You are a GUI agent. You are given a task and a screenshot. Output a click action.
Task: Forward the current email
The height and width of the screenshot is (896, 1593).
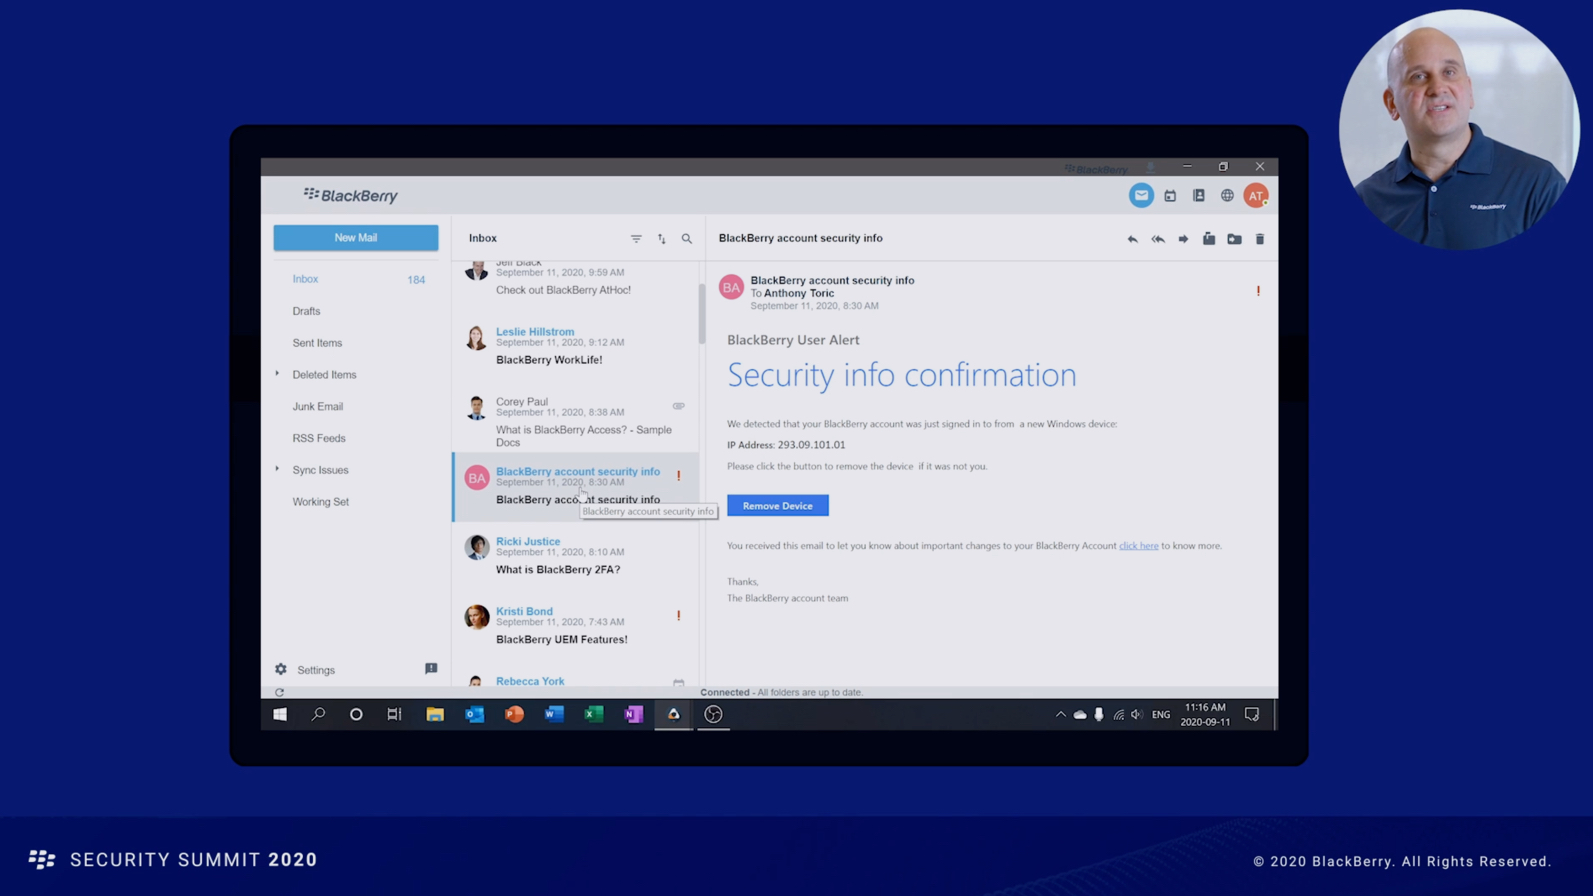[1183, 239]
